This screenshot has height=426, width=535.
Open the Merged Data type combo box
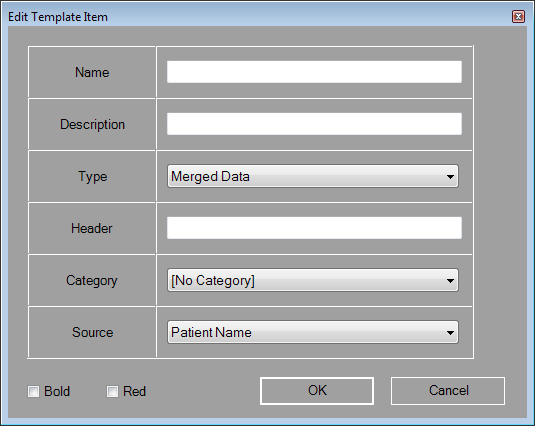pos(313,176)
